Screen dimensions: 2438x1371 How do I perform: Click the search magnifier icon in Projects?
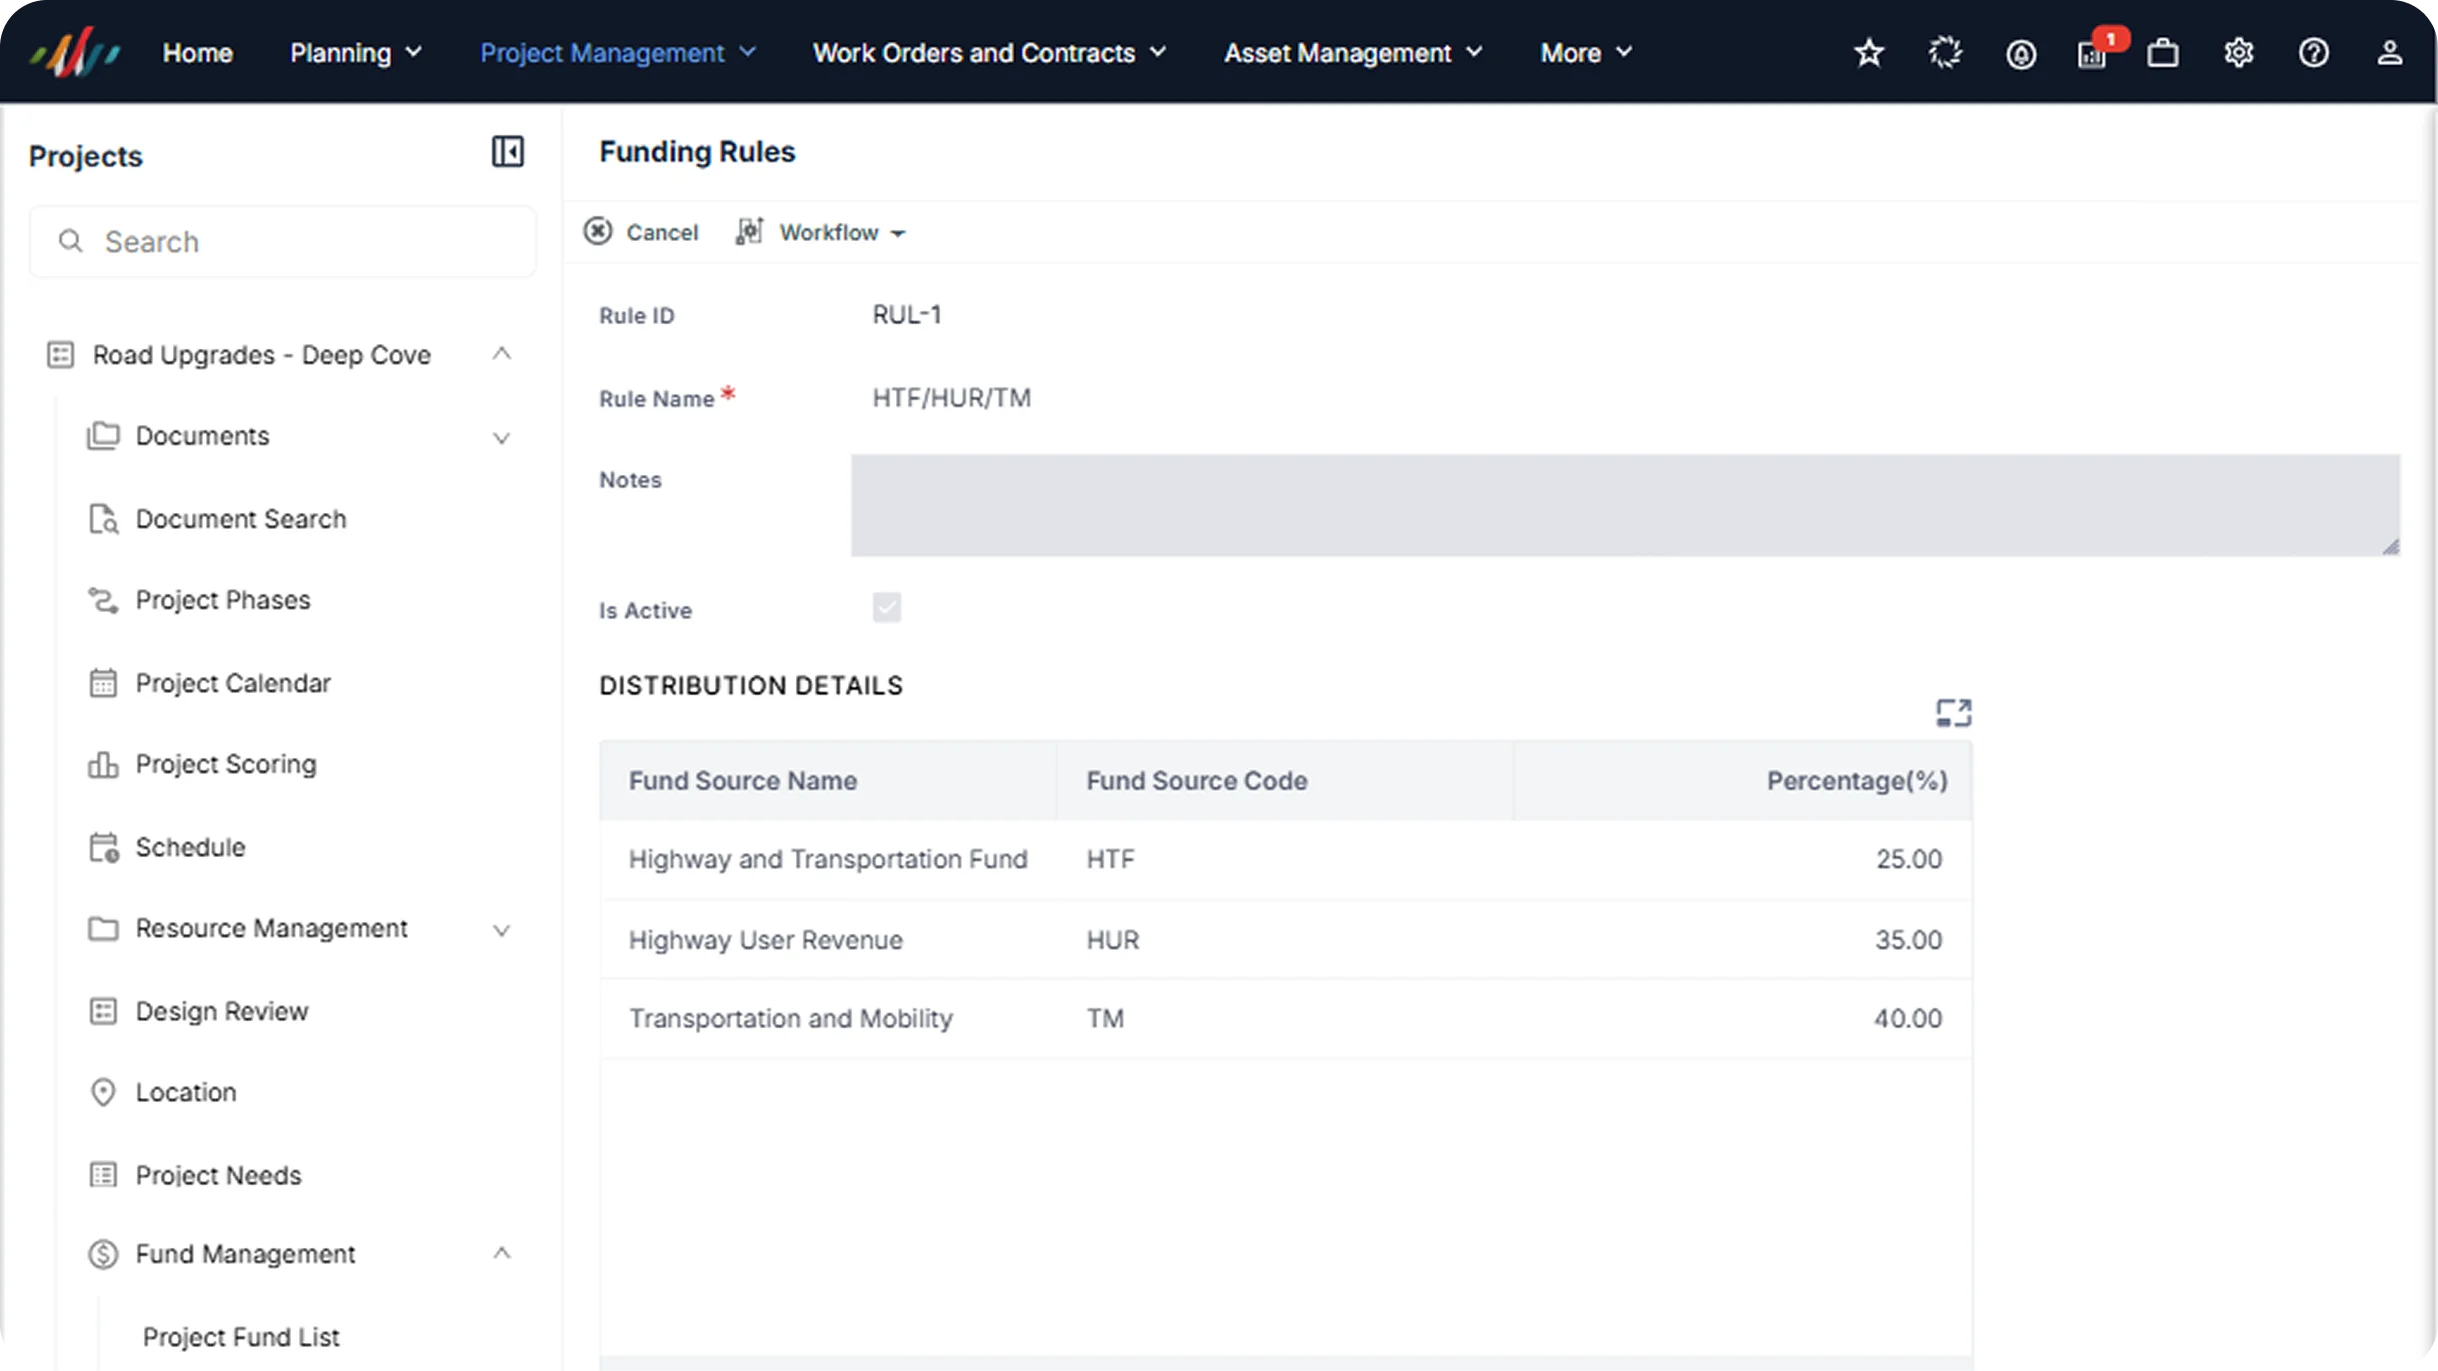(70, 241)
